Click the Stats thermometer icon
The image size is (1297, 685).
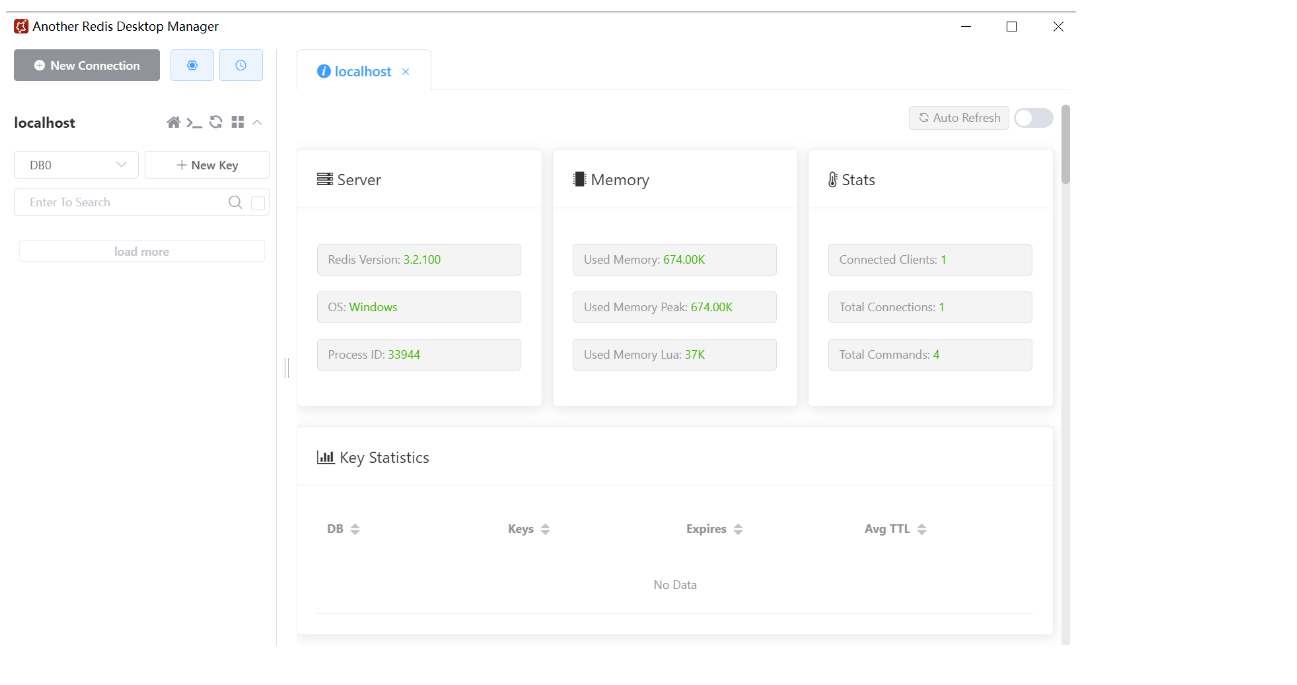(833, 180)
